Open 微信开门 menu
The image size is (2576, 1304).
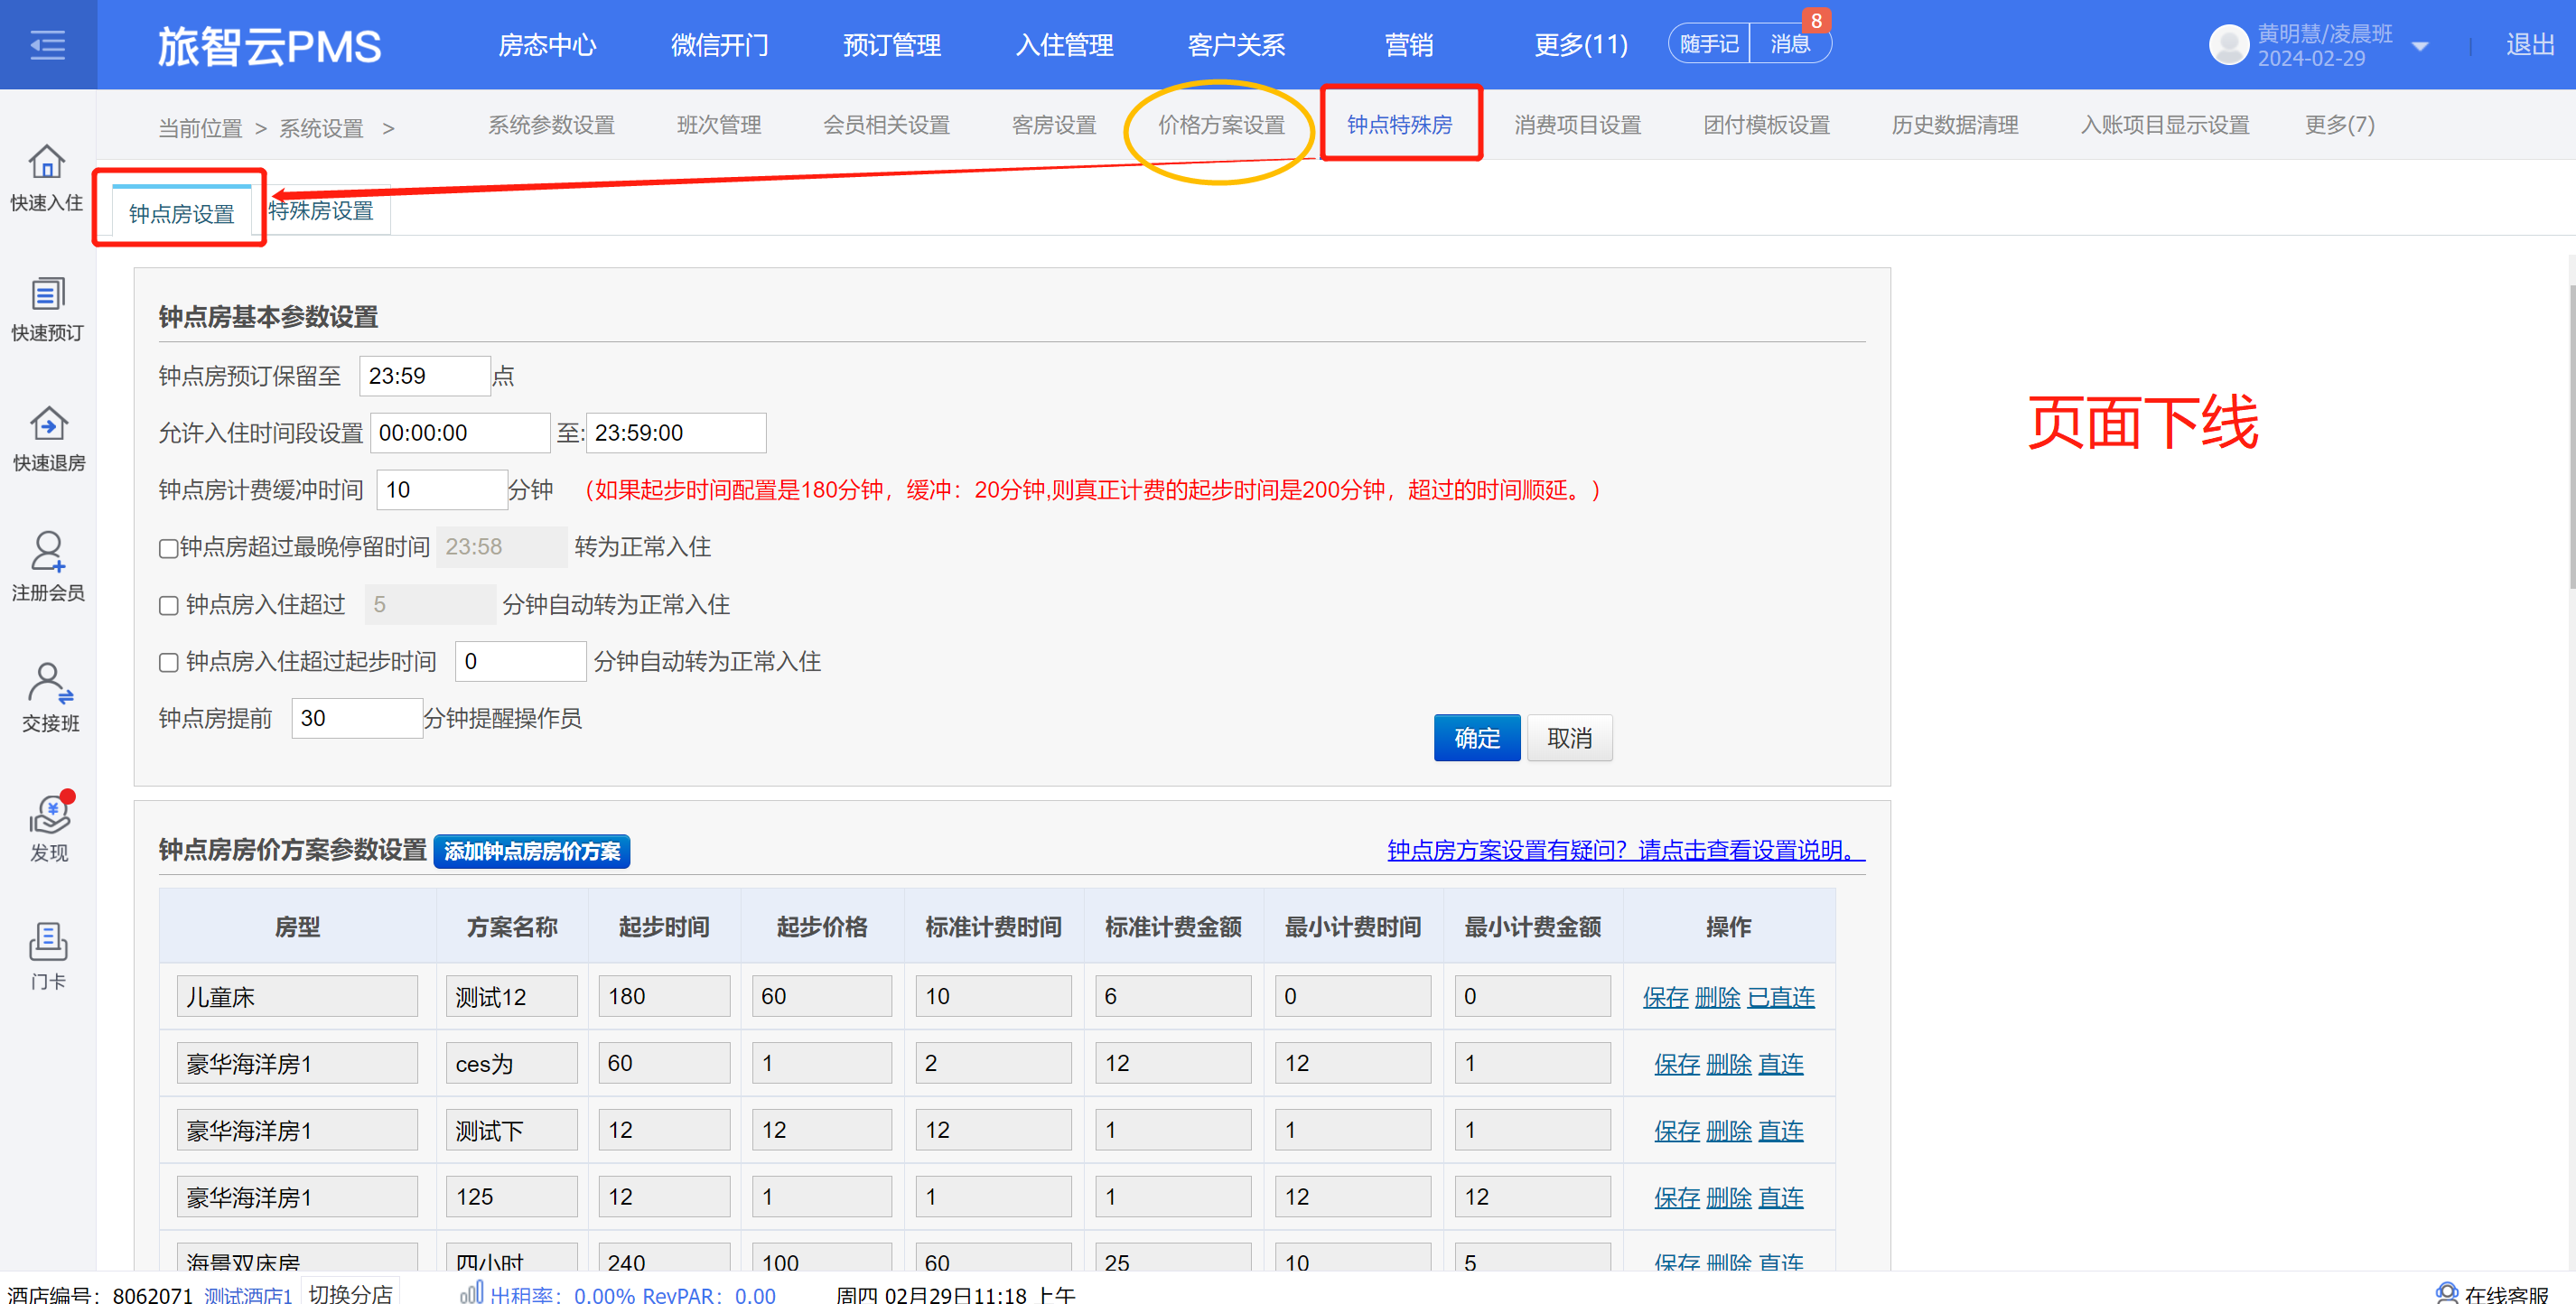(719, 45)
